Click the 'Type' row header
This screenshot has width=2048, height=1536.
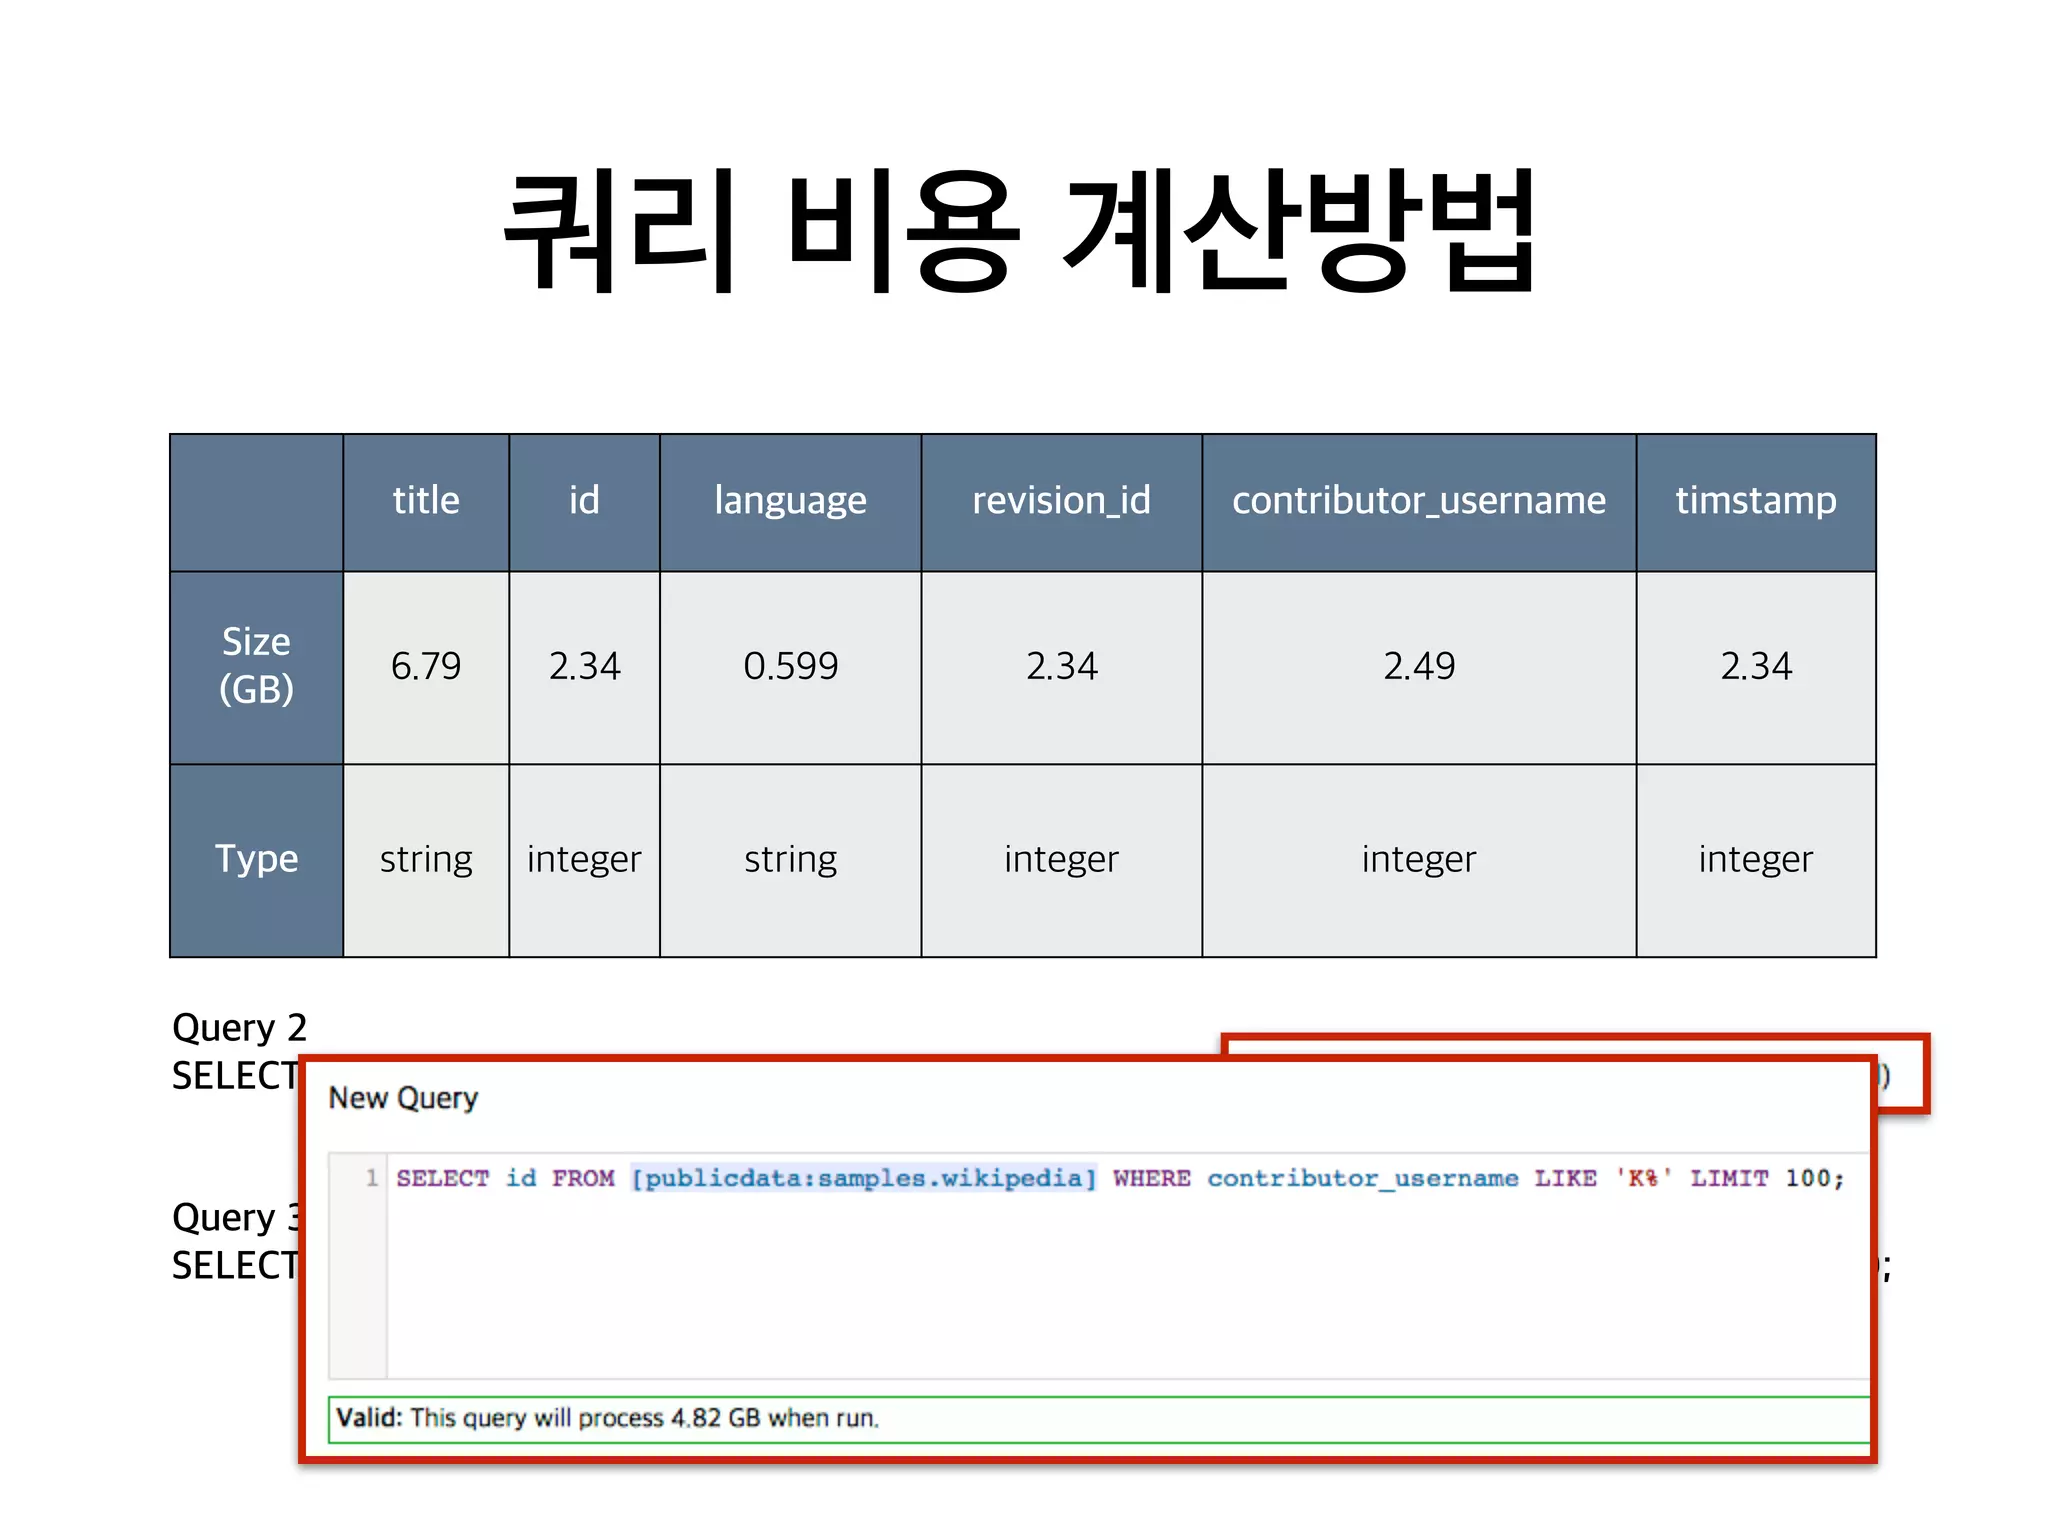[257, 860]
